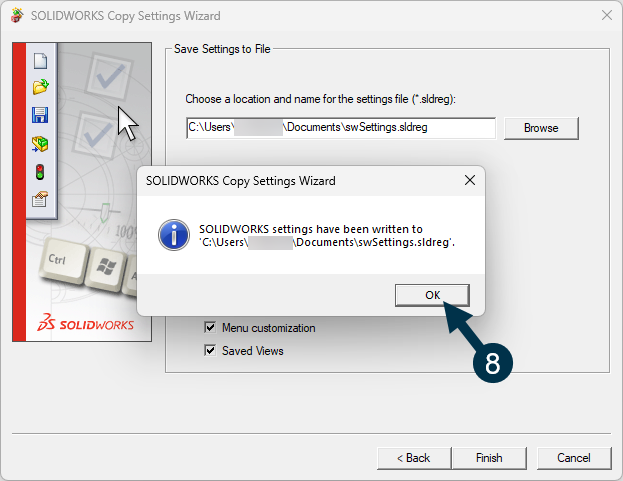The width and height of the screenshot is (623, 481).
Task: Click the Back button
Action: pos(414,458)
